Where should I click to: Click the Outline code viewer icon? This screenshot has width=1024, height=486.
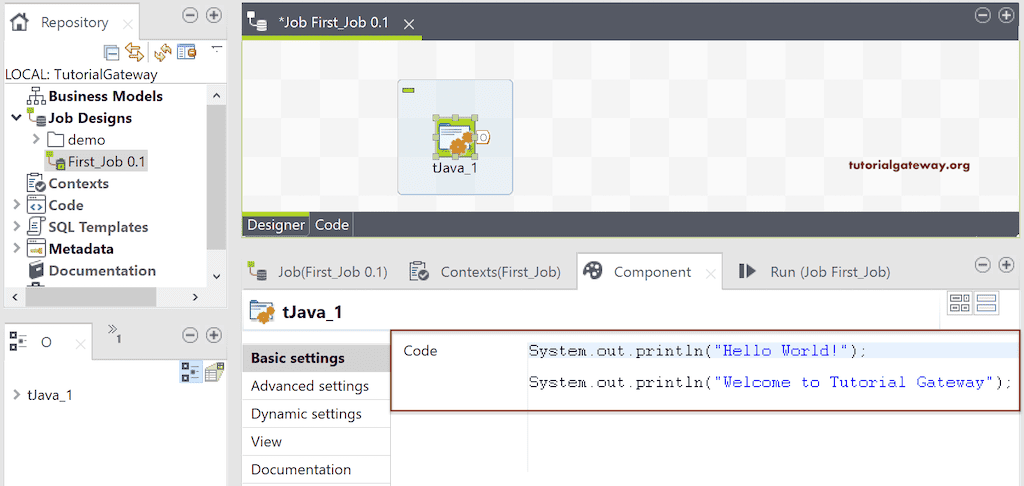click(214, 372)
